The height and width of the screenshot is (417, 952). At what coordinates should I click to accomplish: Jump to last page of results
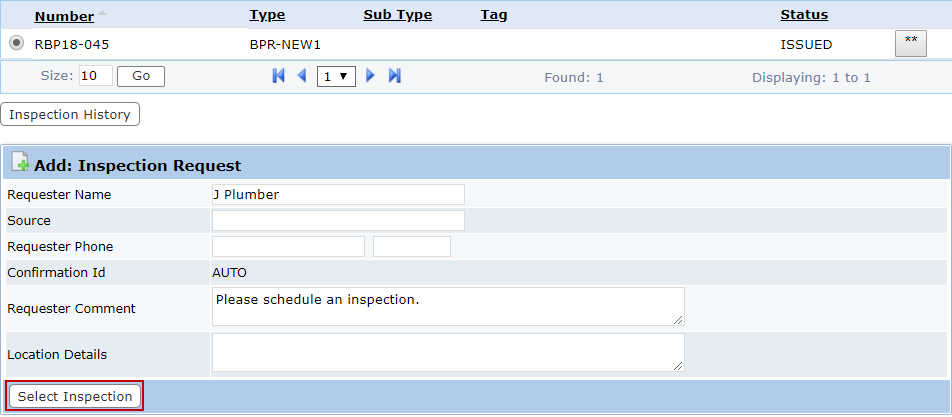pyautogui.click(x=395, y=76)
